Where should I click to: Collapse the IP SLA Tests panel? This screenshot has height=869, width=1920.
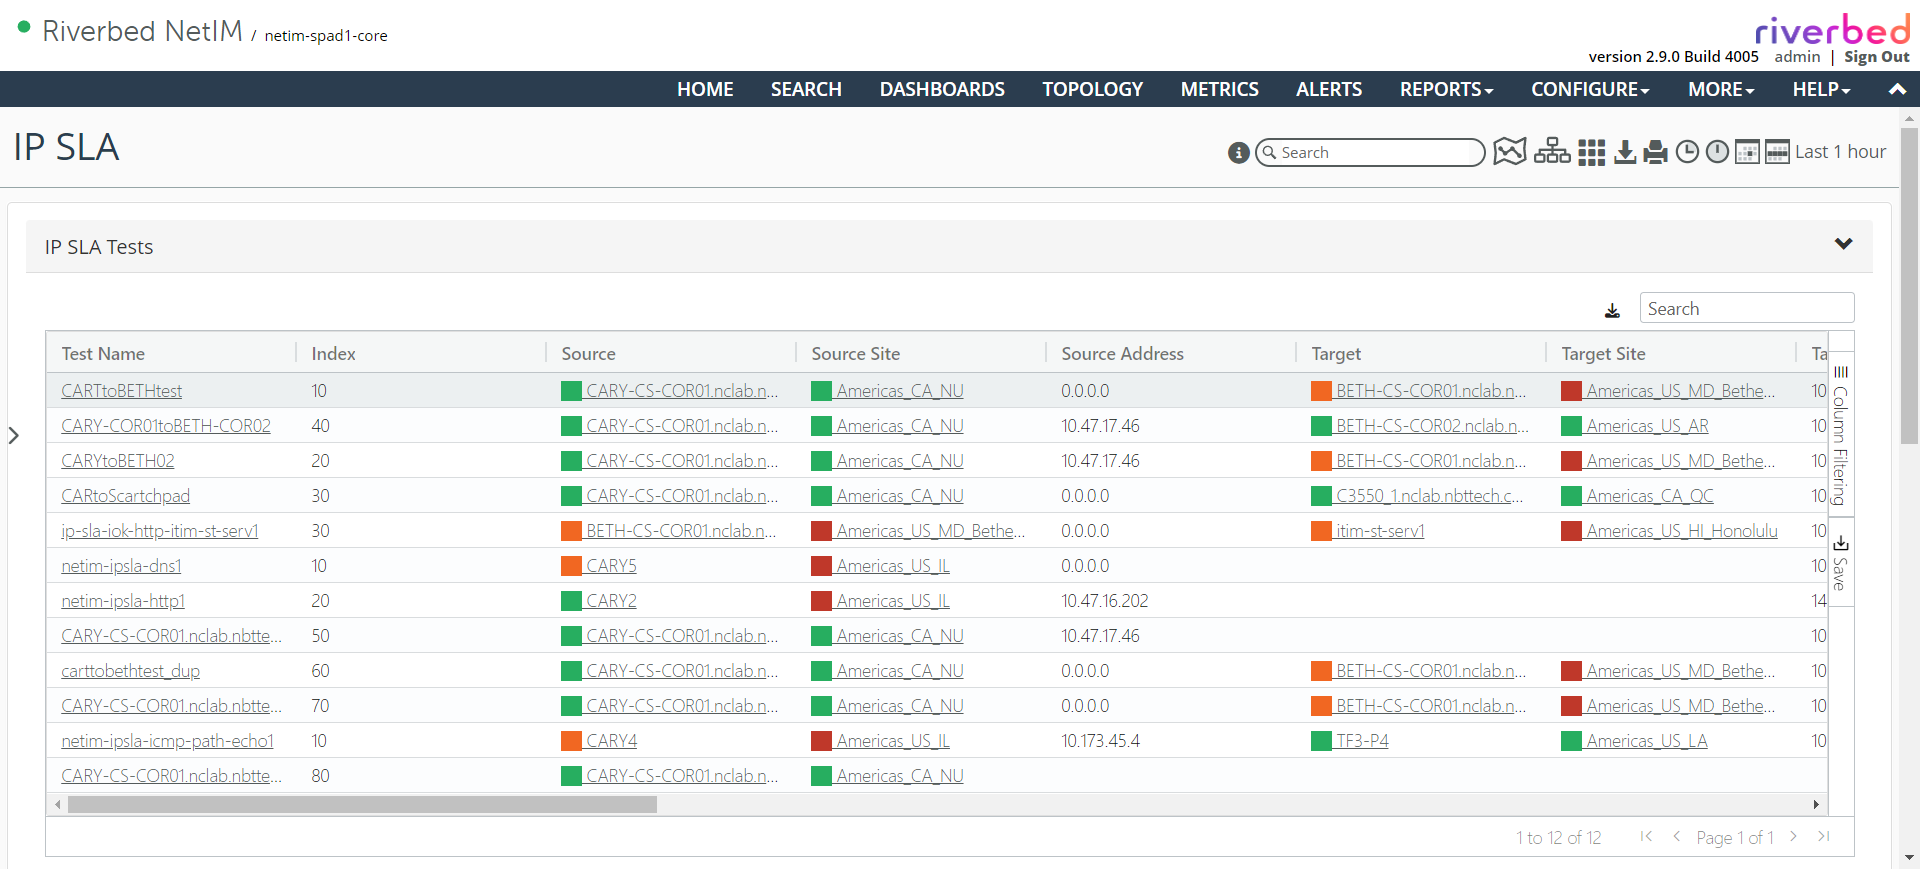click(1843, 245)
